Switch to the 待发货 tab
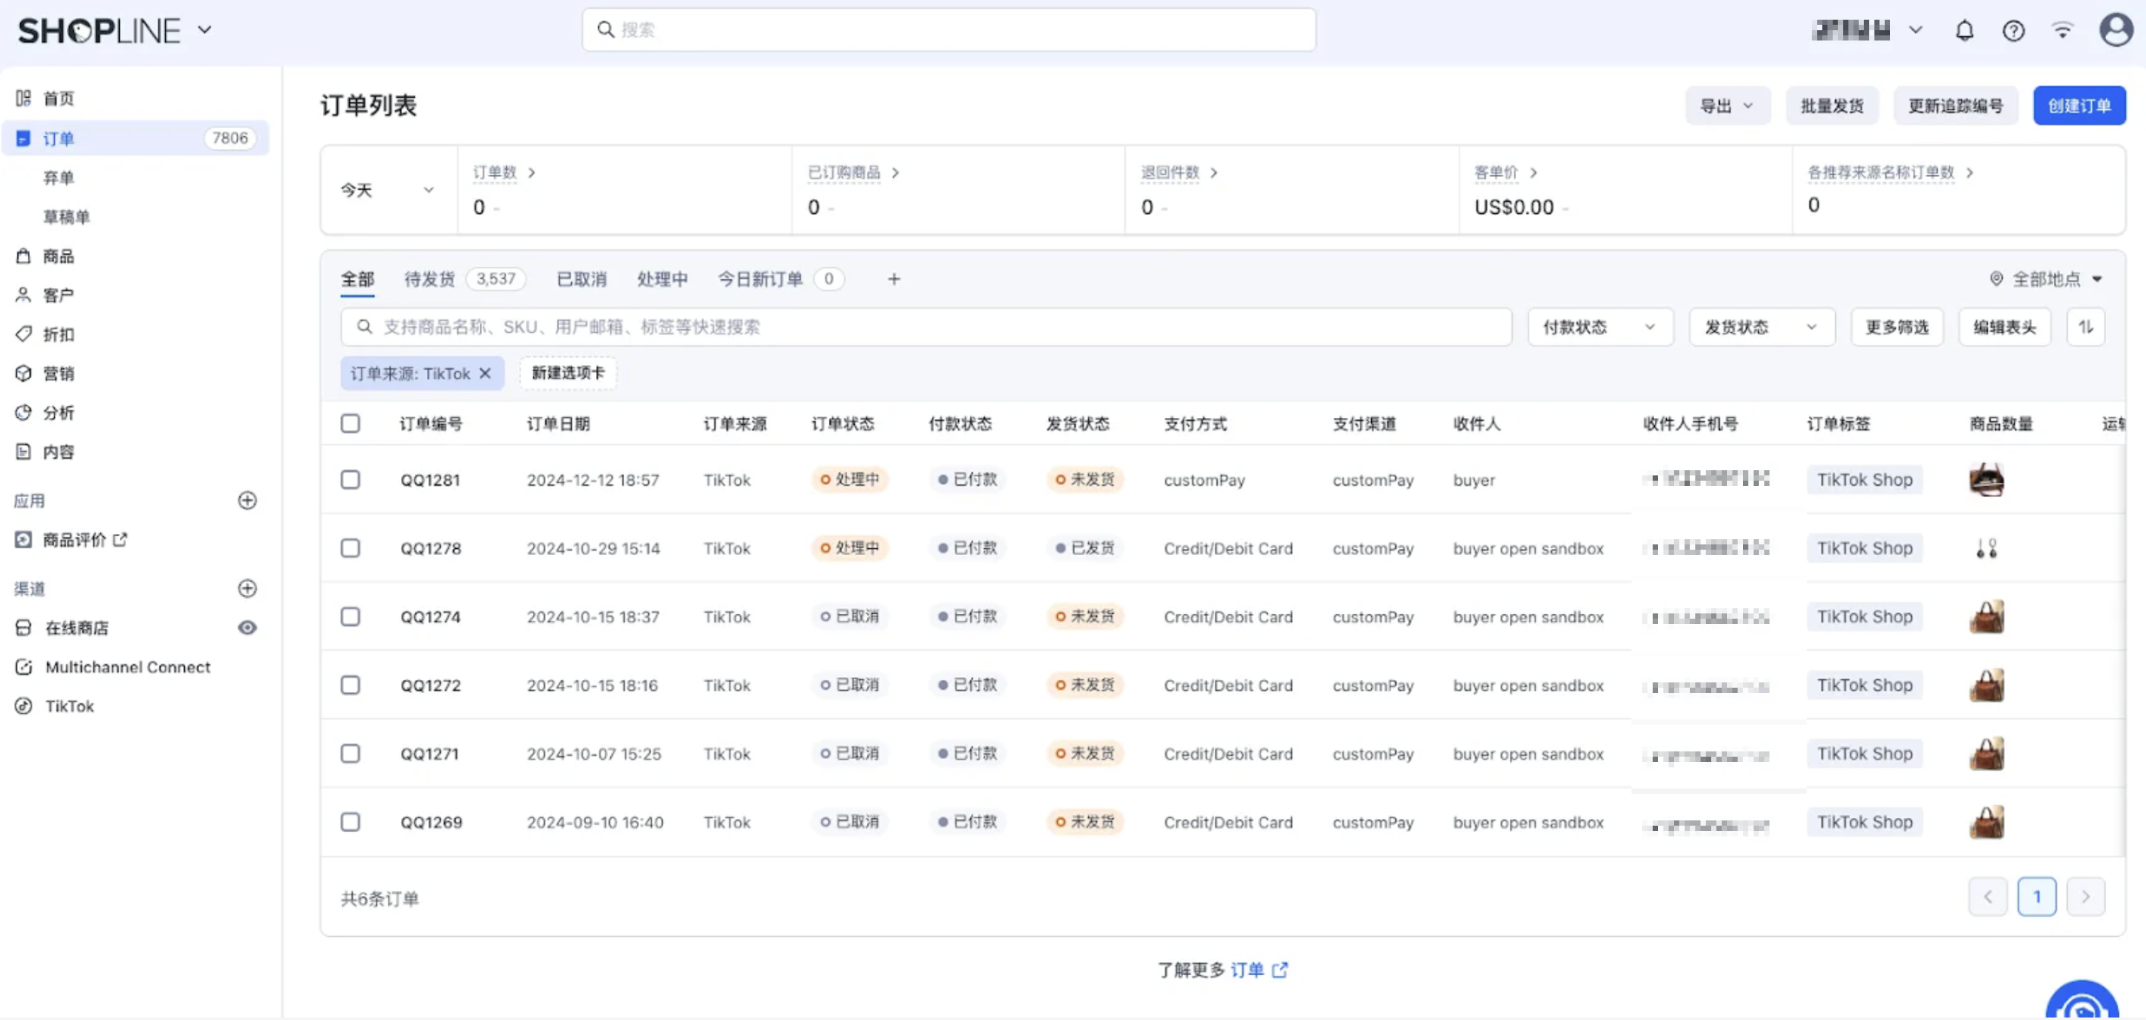 [430, 279]
